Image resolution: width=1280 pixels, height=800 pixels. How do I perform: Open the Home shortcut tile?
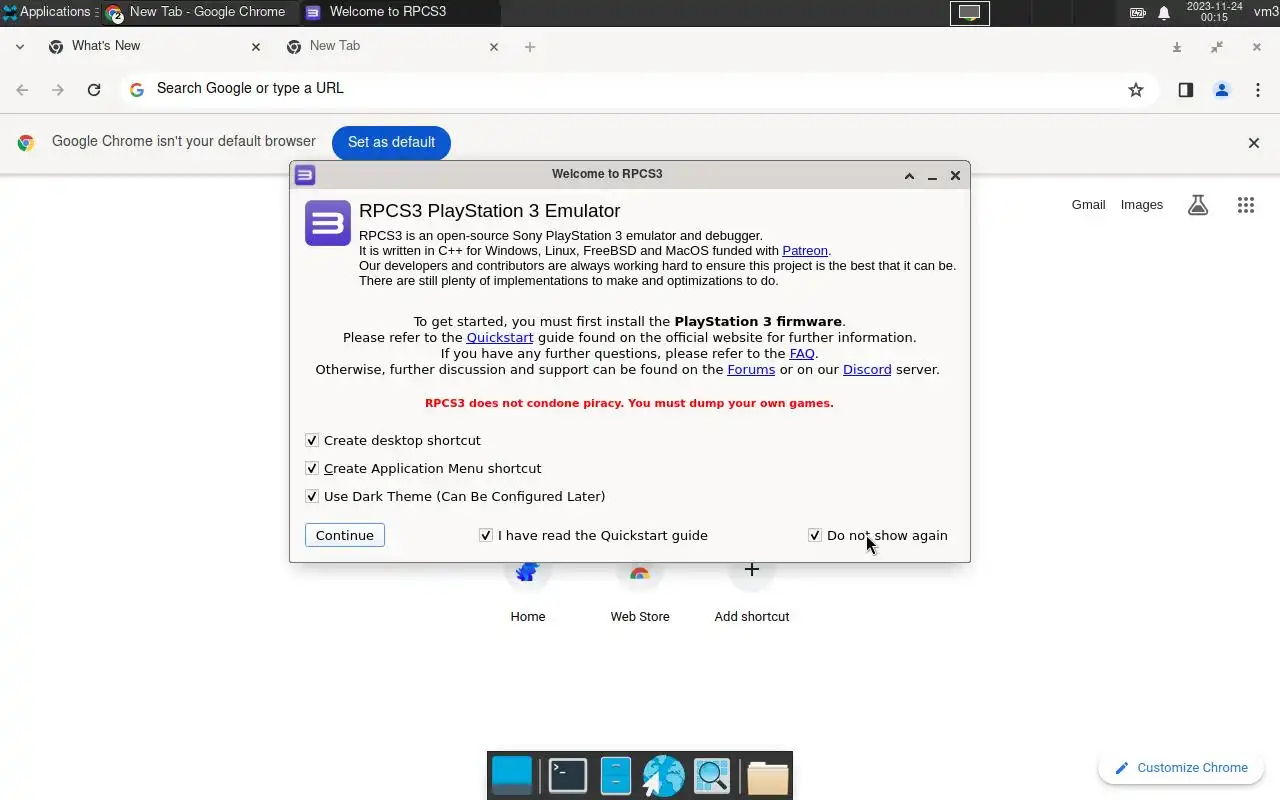click(x=528, y=590)
